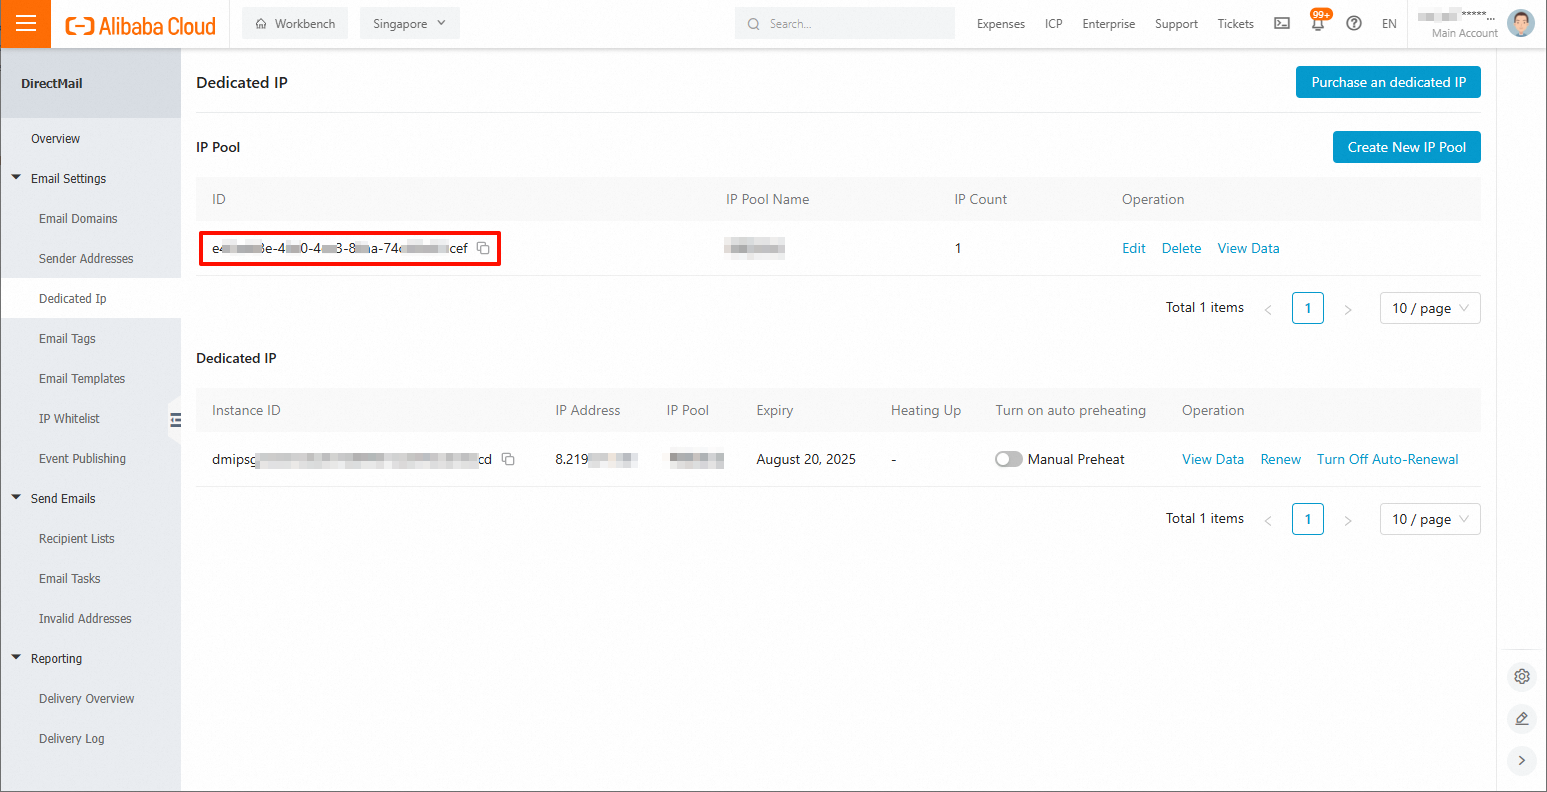This screenshot has width=1547, height=792.
Task: Focus the top search field
Action: [x=845, y=23]
